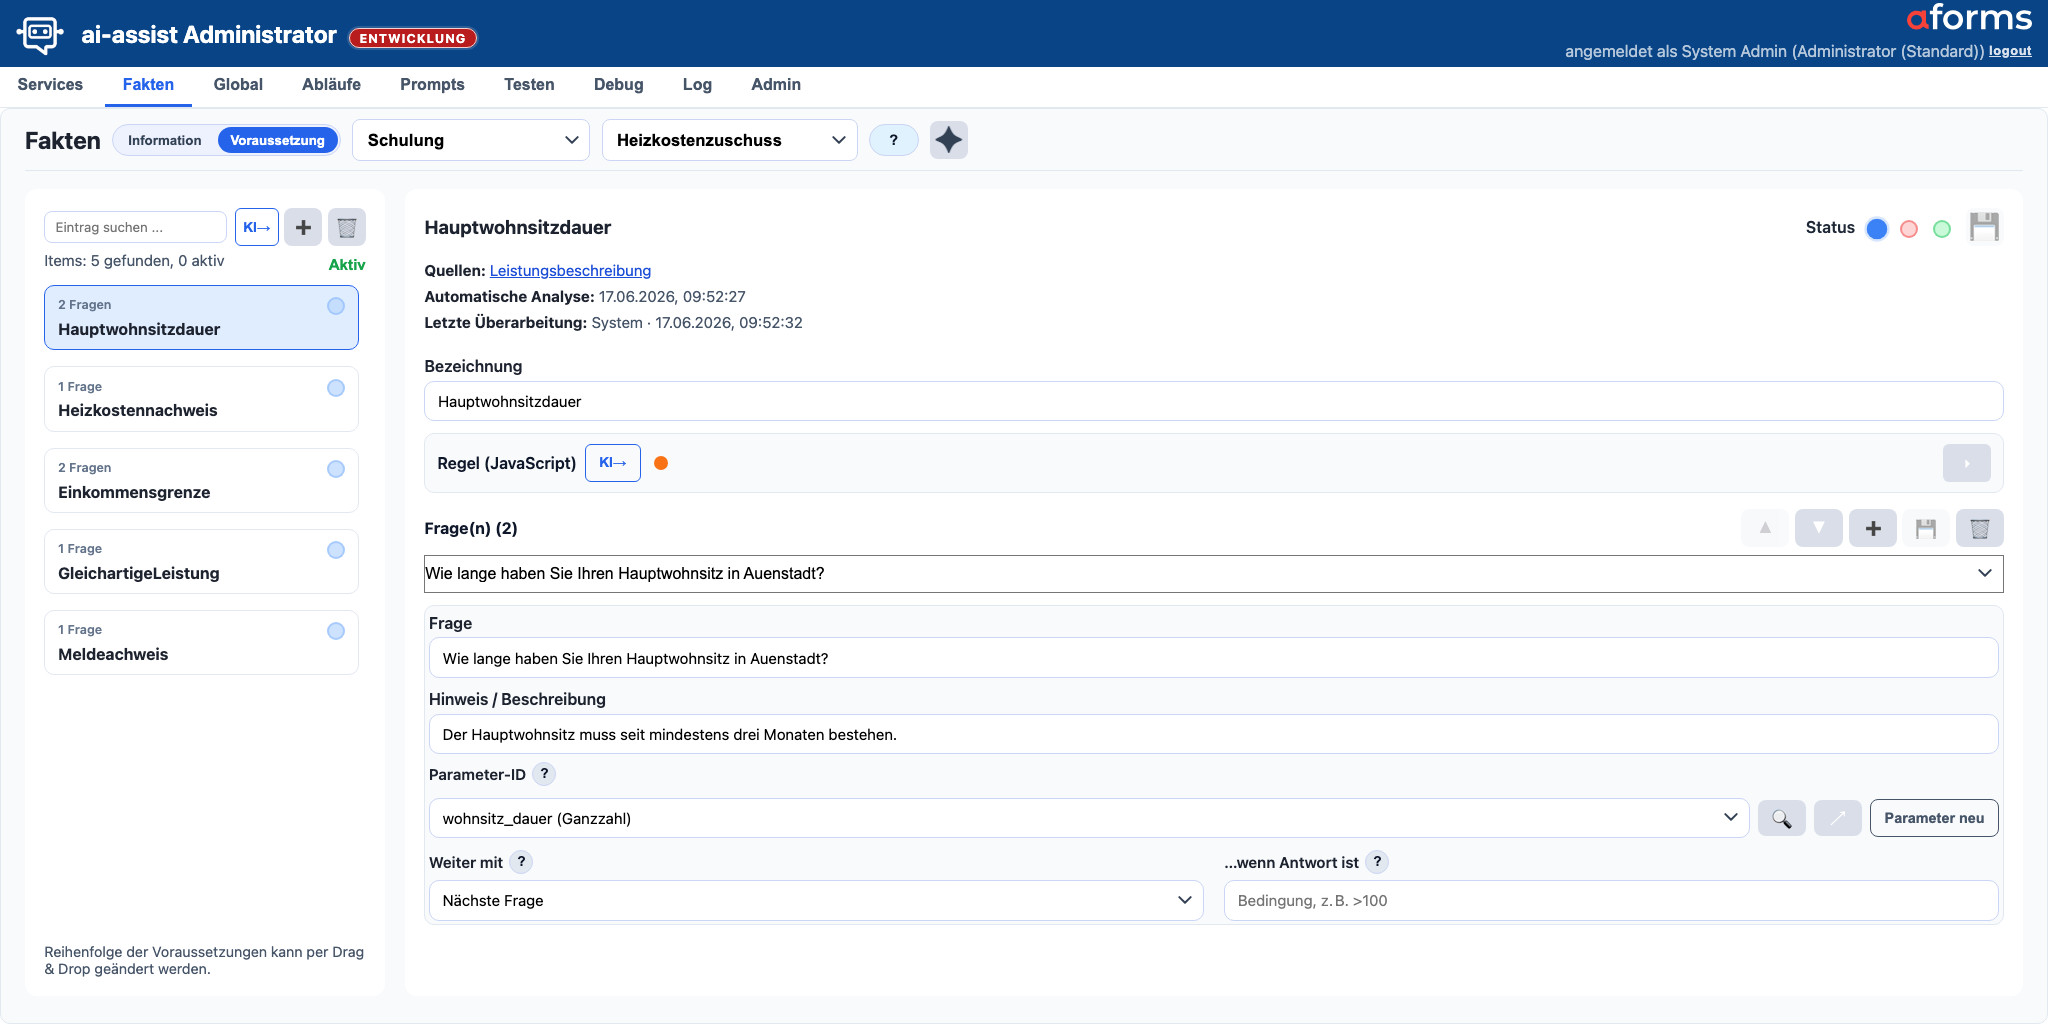Screen dimensions: 2048x1024
Task: Open the question selector dropdown
Action: point(1214,574)
